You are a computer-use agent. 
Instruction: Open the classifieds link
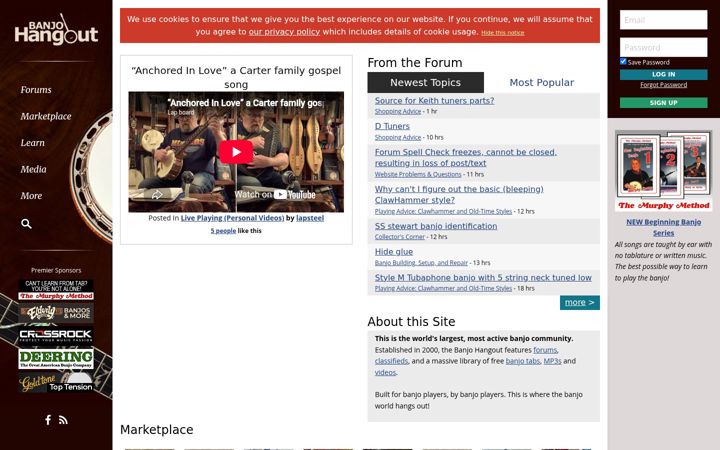391,361
